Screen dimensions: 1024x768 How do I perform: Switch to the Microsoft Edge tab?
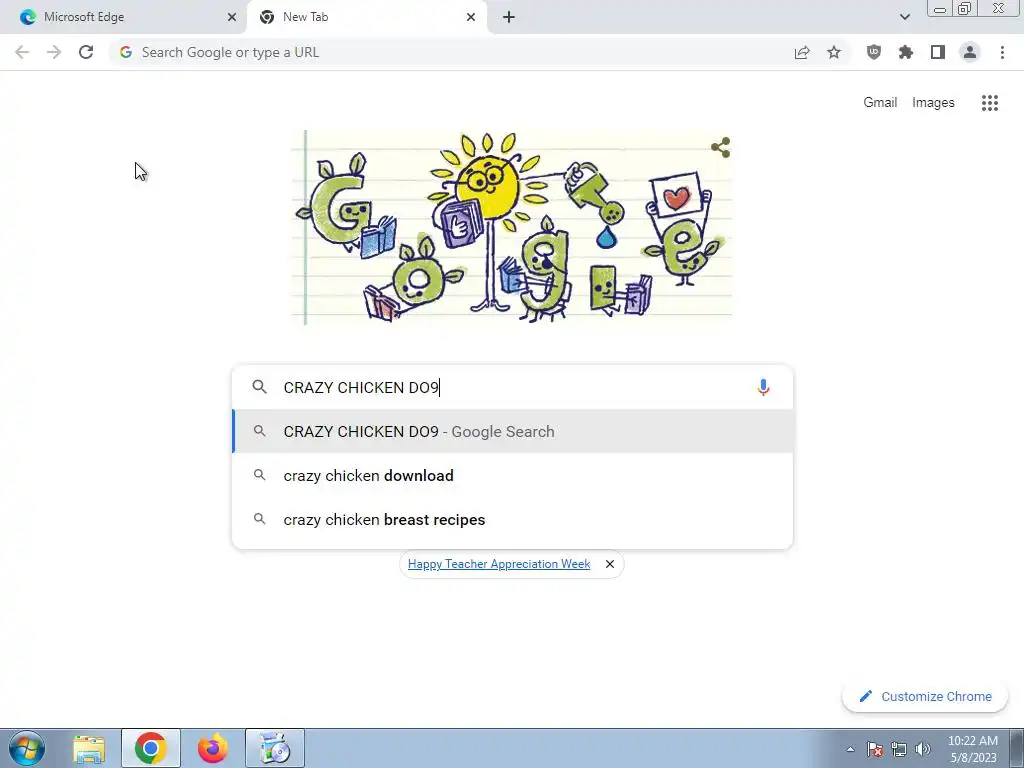pos(123,17)
